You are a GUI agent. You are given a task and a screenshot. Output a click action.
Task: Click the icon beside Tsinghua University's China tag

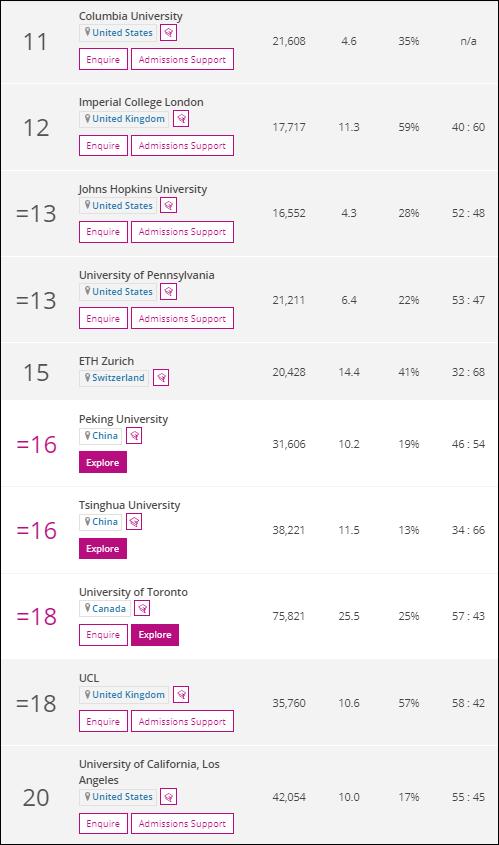134,522
